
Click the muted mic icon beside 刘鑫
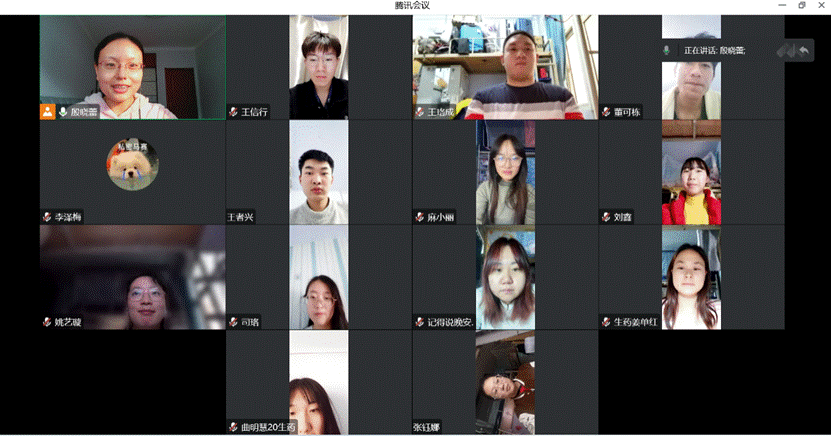point(606,217)
